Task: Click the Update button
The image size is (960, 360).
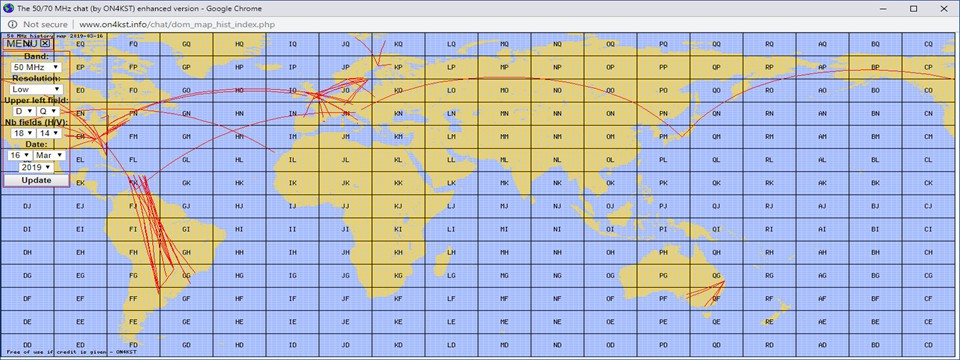Action: [36, 181]
